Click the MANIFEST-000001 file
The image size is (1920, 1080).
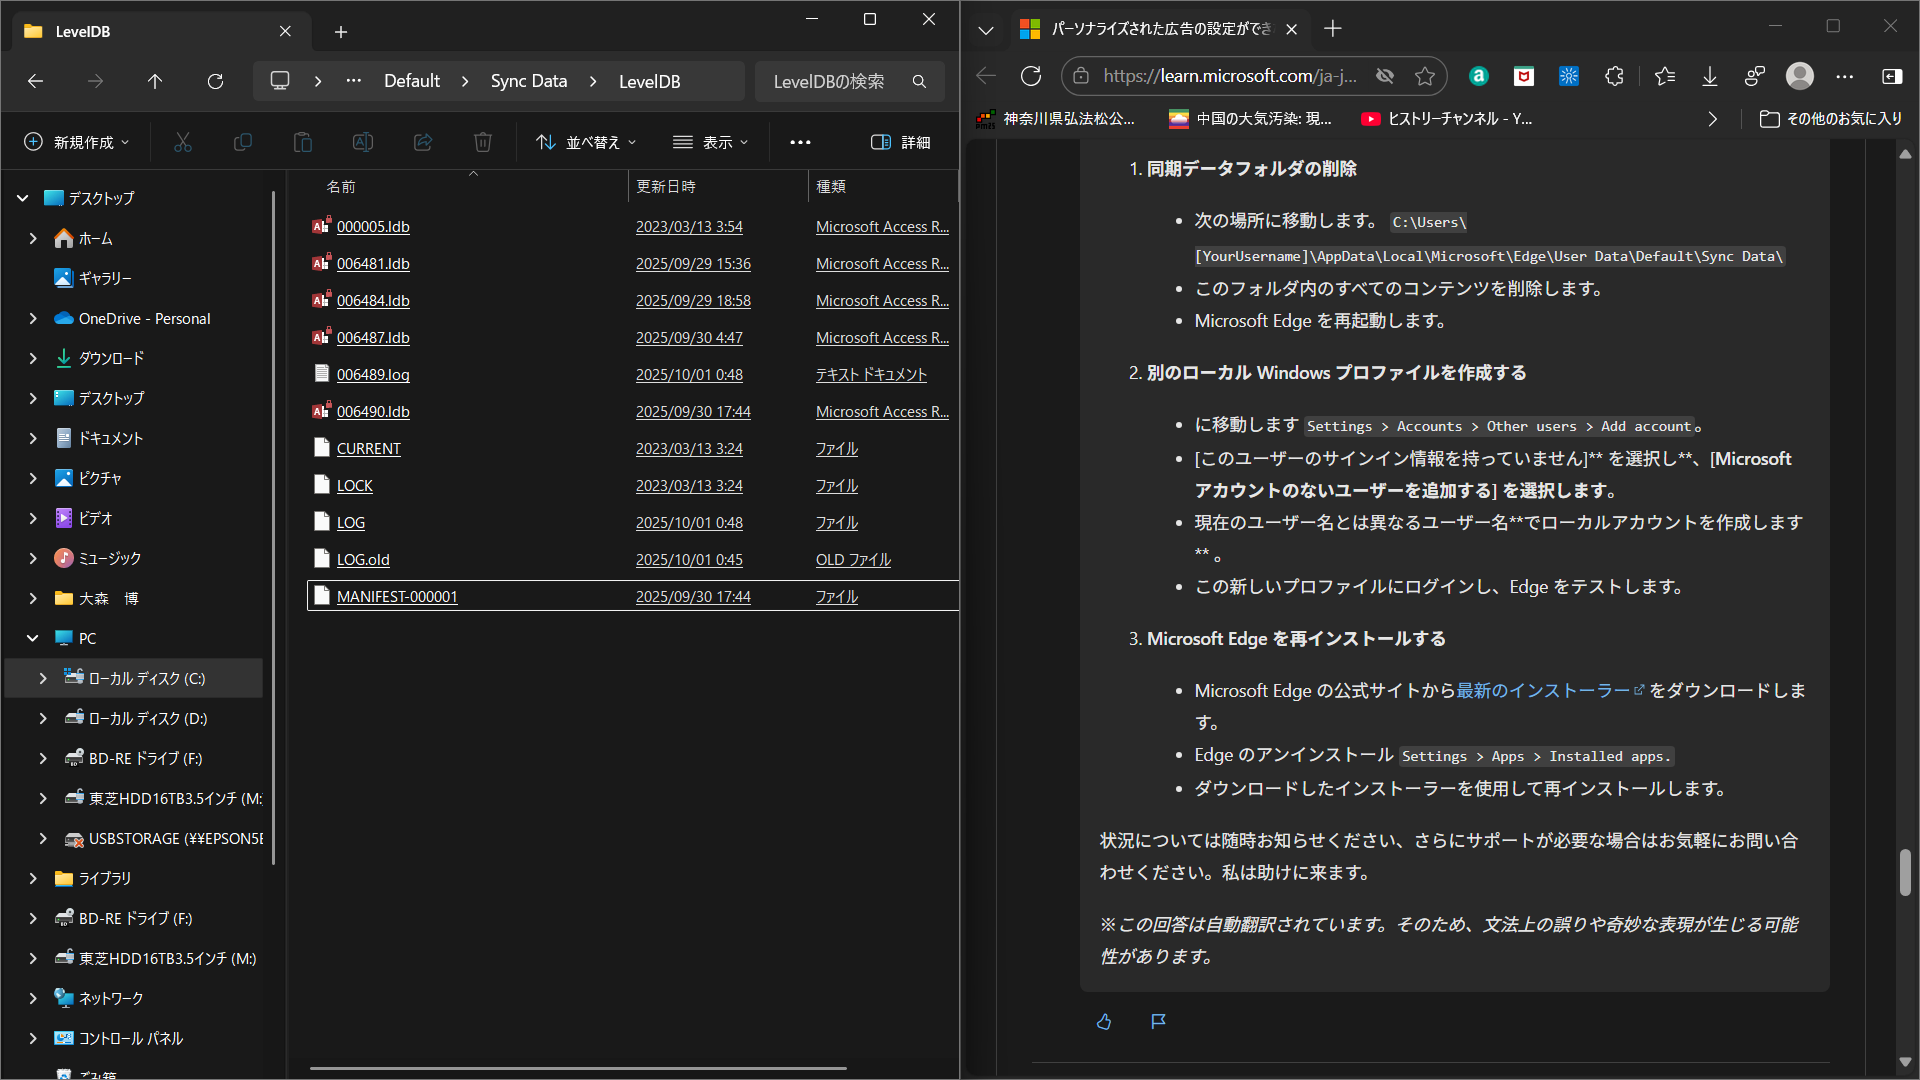(x=397, y=596)
